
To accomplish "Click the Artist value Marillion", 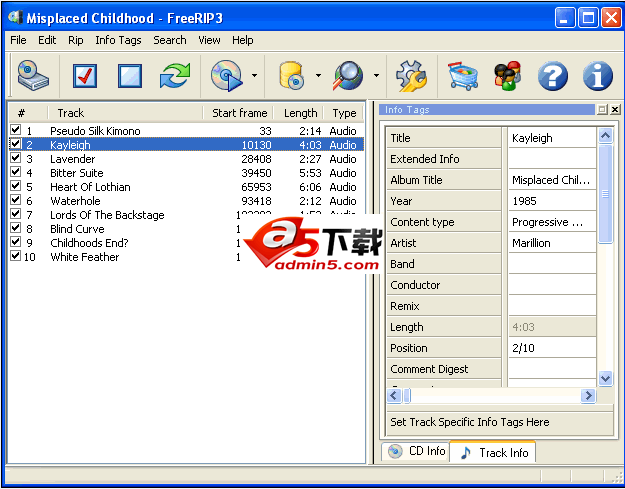I will coord(552,243).
